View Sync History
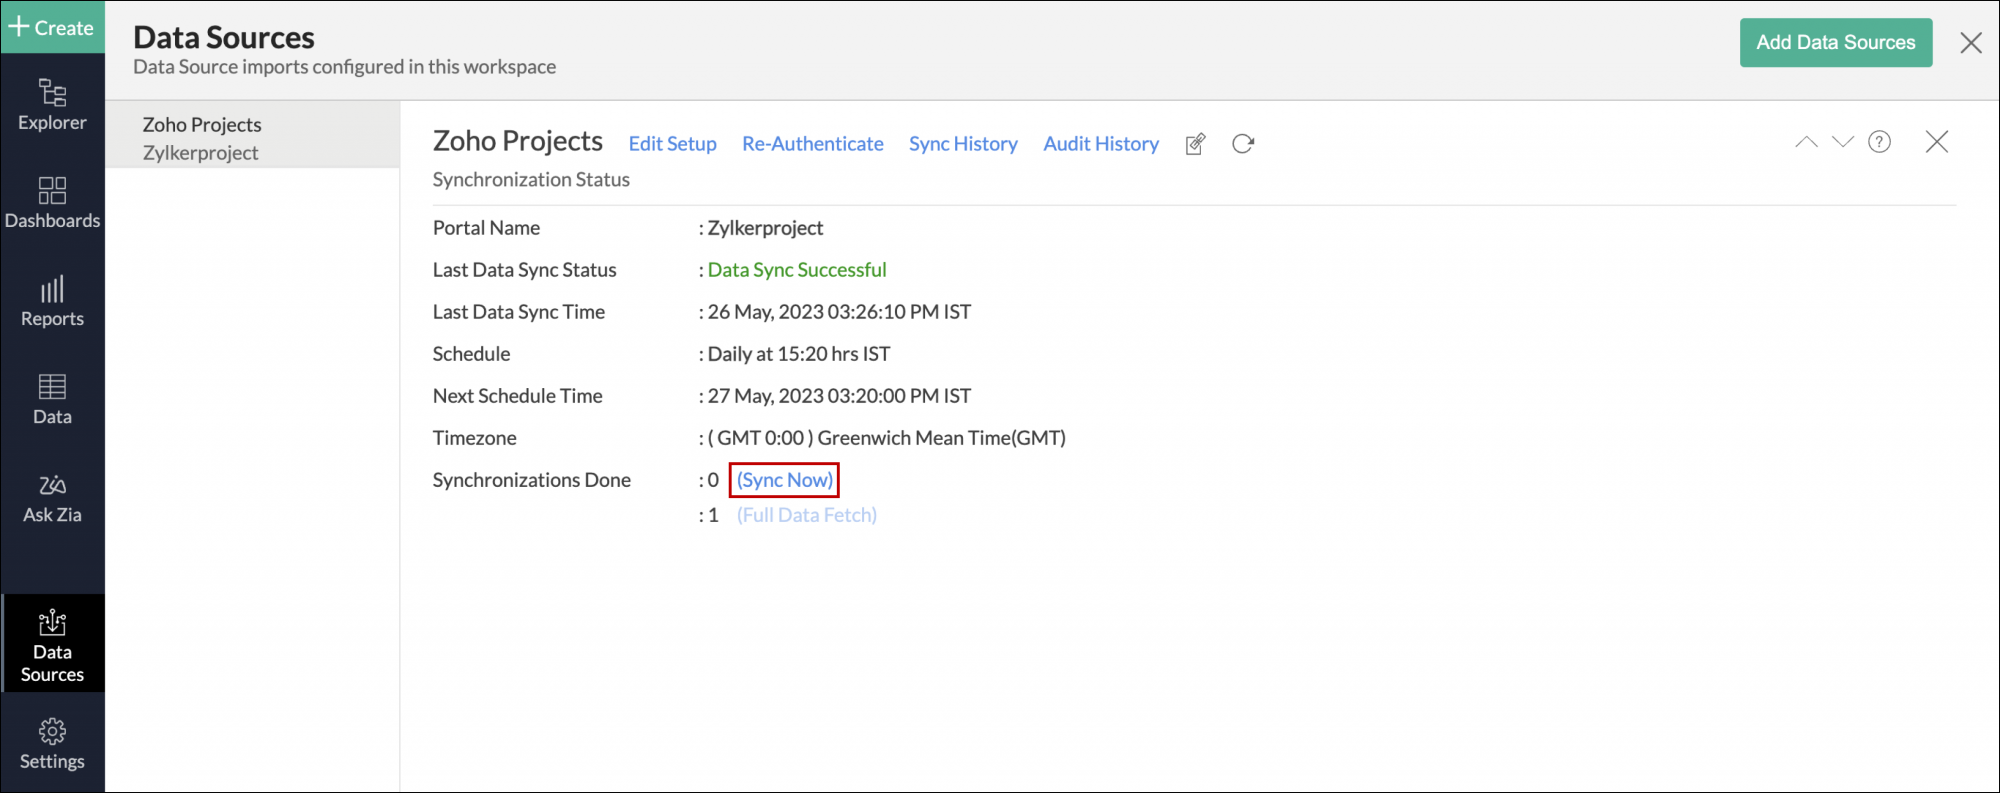Image resolution: width=2000 pixels, height=793 pixels. pyautogui.click(x=962, y=144)
